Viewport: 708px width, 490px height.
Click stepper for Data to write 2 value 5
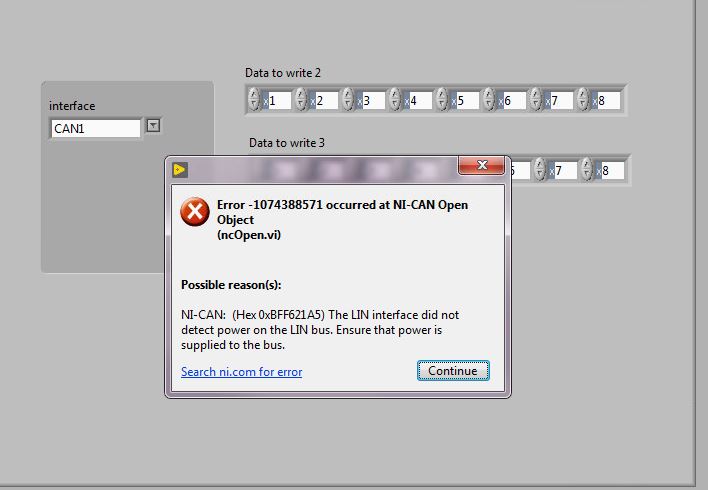(442, 99)
